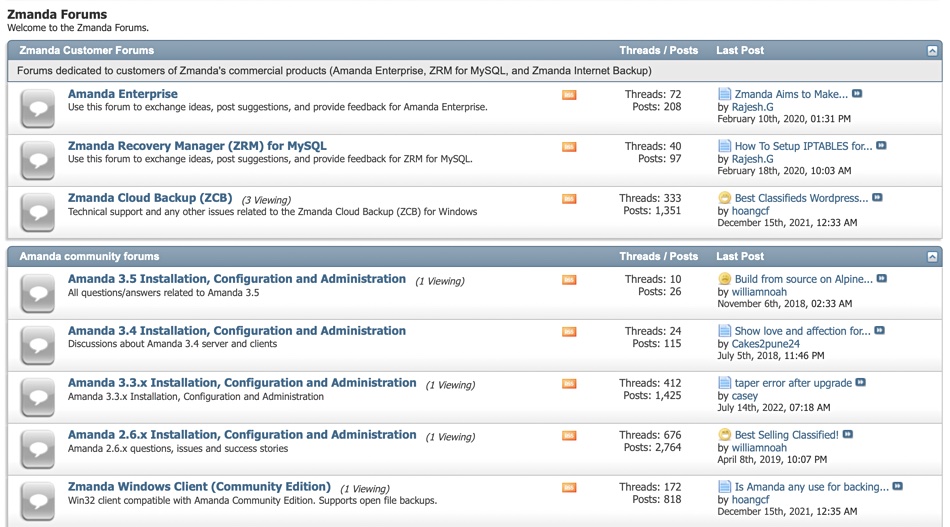Open the Zmanda Cloud Backup (ZCB) forum
Image resolution: width=950 pixels, height=527 pixels.
pos(150,198)
